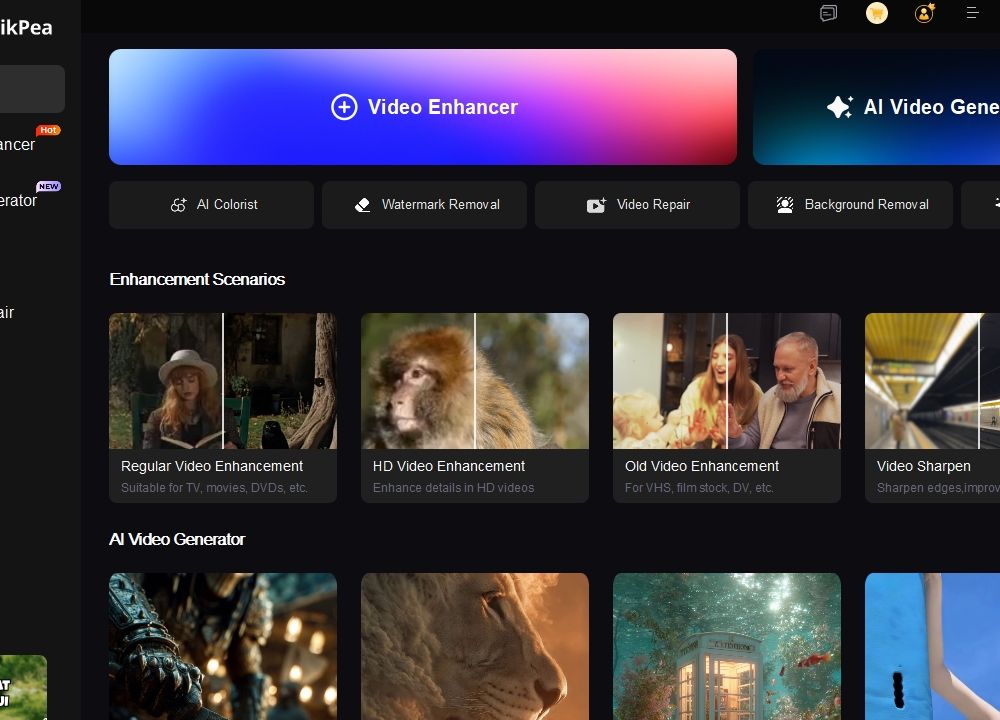Click the AI Colorist palette icon
This screenshot has height=720, width=1000.
(x=179, y=205)
